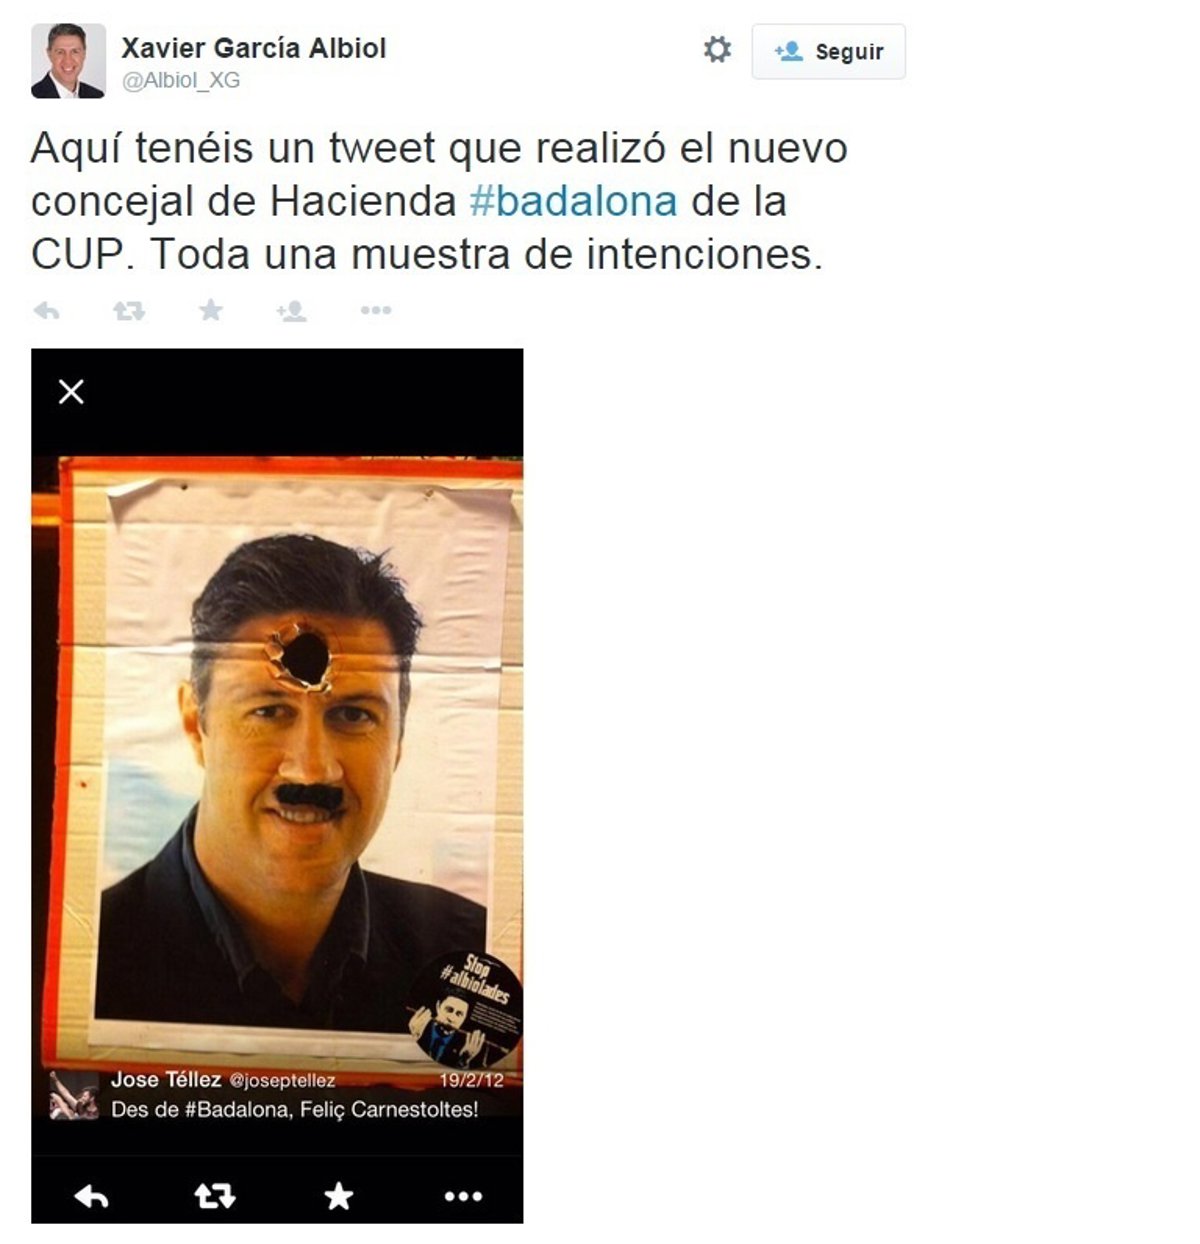1200x1244 pixels.
Task: Expand the white three-dots menu in the bottom bar
Action: (463, 1196)
